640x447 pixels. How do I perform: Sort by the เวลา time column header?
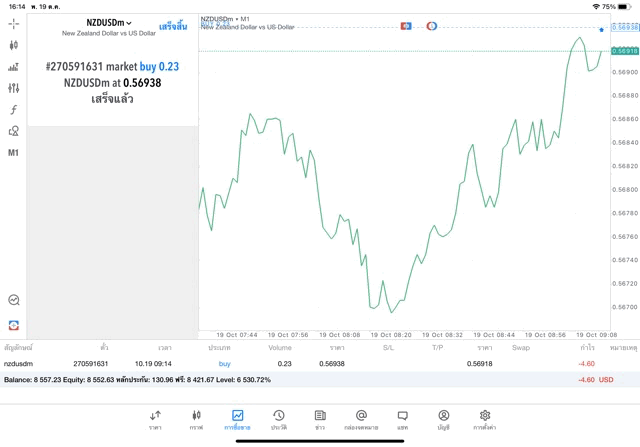click(x=165, y=348)
